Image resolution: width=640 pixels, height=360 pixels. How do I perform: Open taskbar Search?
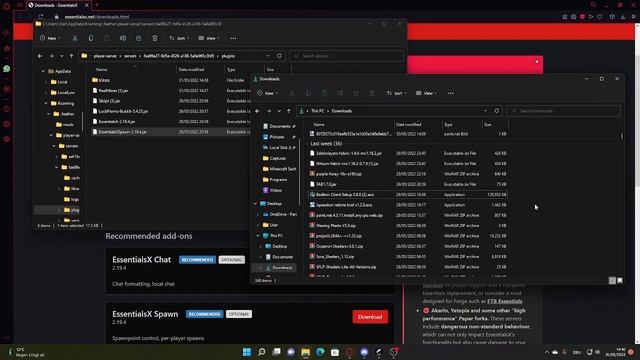(x=262, y=352)
